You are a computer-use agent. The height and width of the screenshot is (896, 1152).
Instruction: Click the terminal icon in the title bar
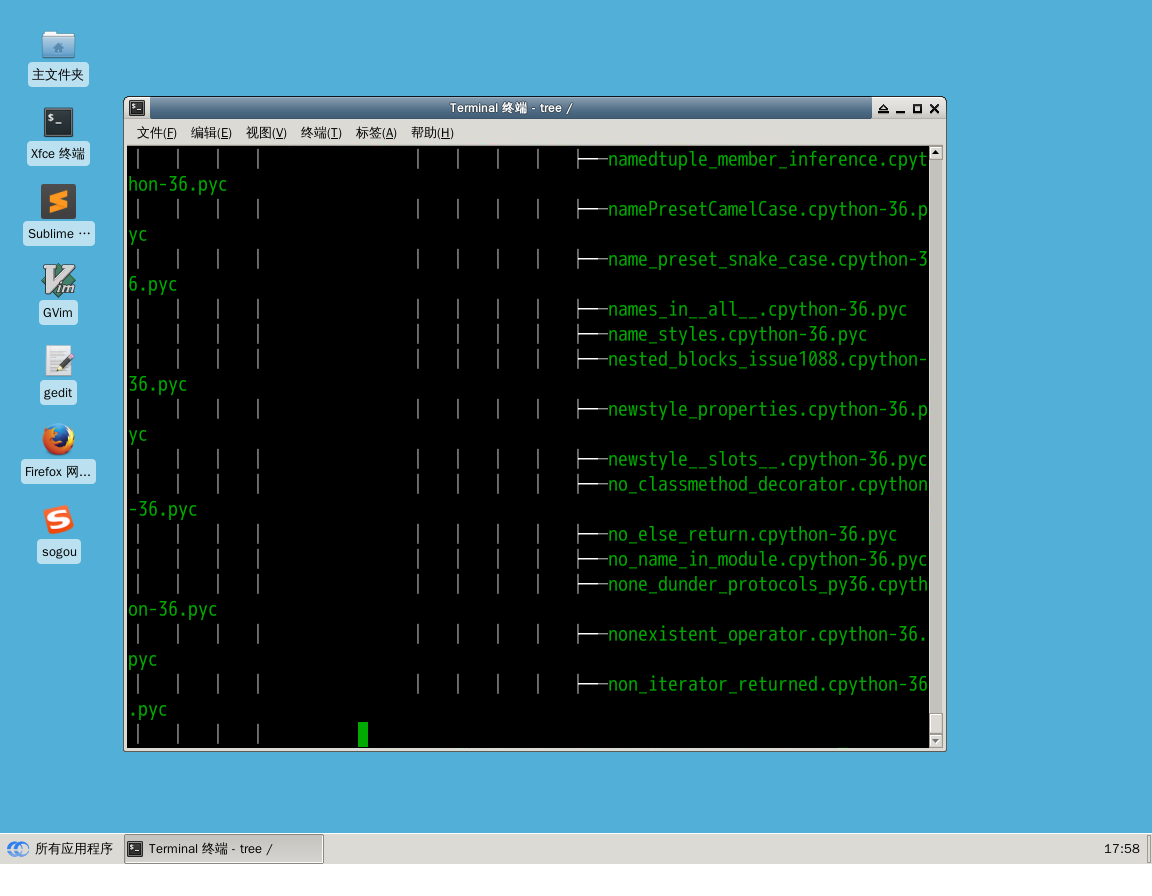[x=137, y=108]
